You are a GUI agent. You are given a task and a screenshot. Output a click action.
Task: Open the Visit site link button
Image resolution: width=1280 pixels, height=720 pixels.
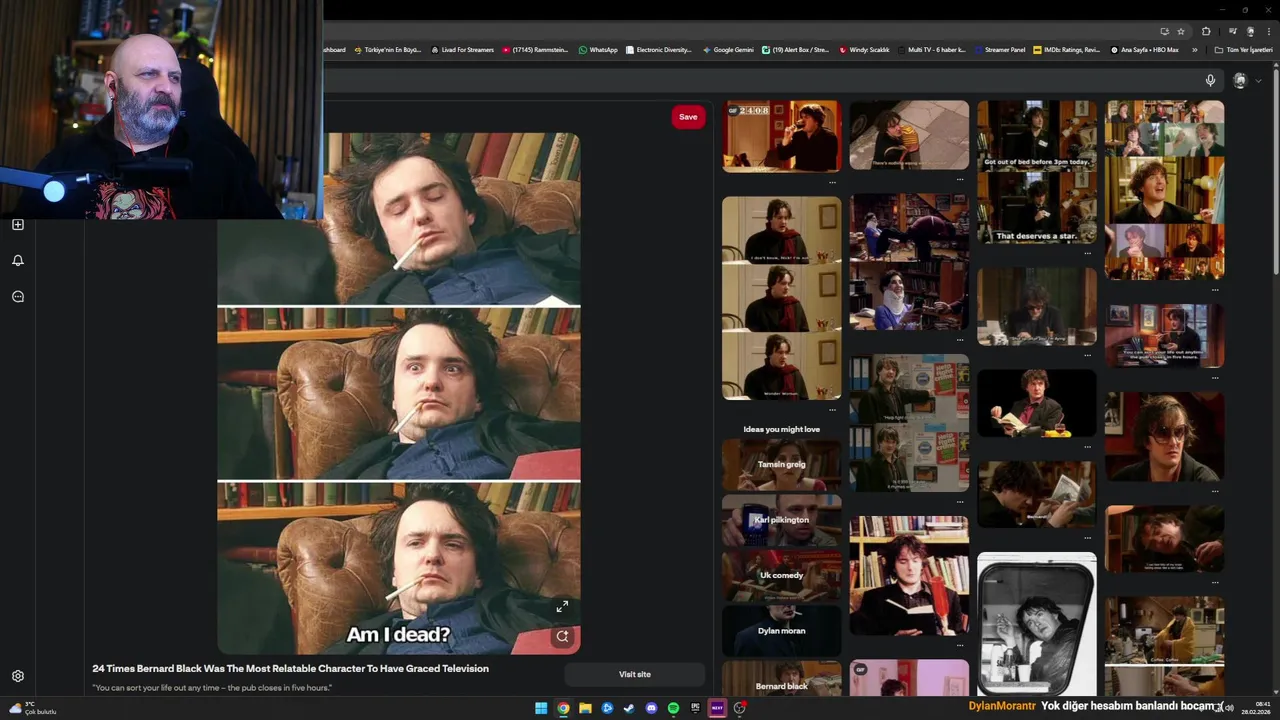coord(634,674)
